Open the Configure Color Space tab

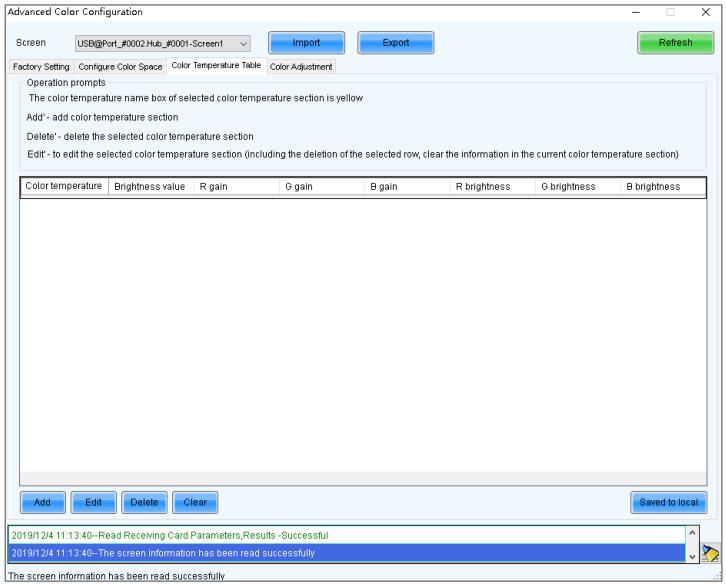[120, 67]
